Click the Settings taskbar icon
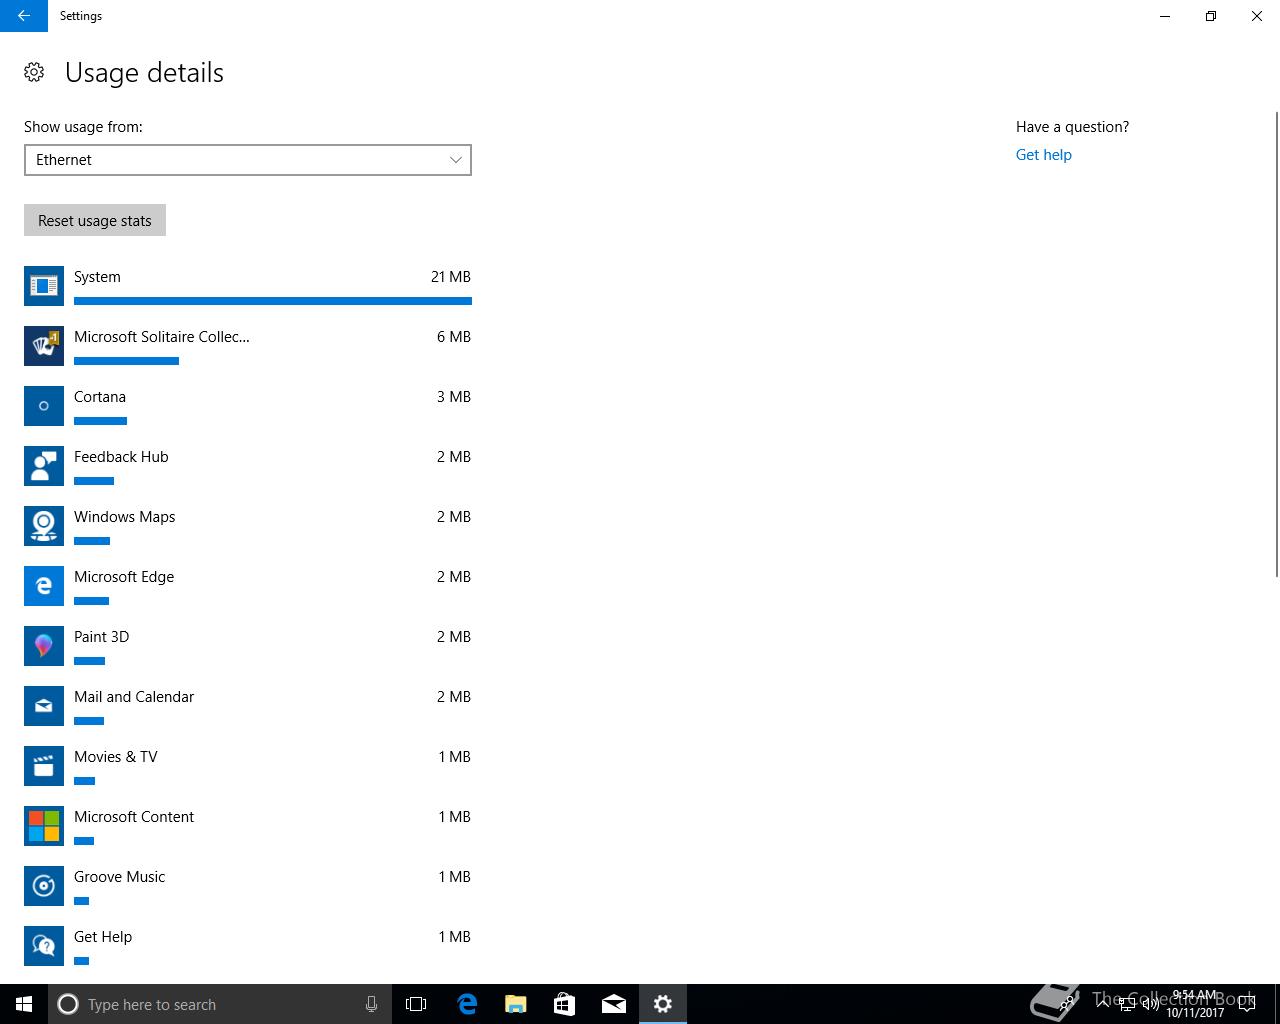1280x1024 pixels. click(662, 1004)
